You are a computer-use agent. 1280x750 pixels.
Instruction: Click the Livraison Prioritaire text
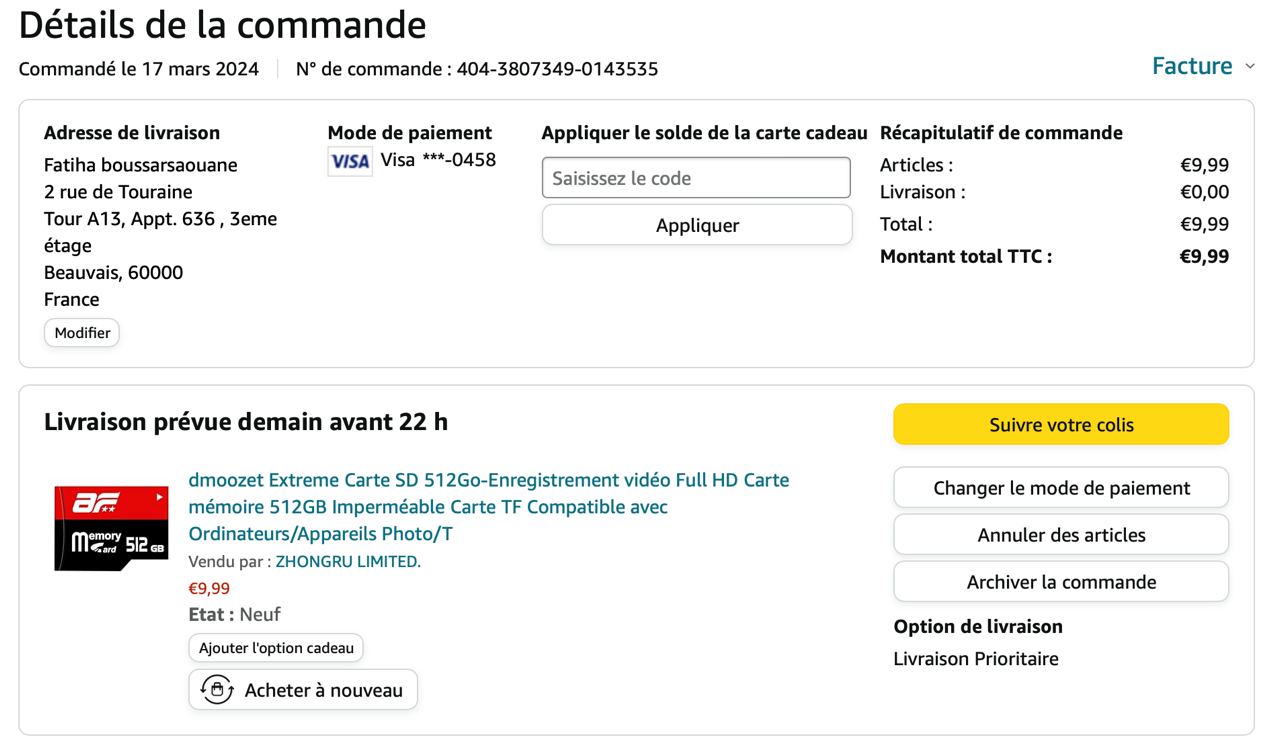click(x=976, y=659)
